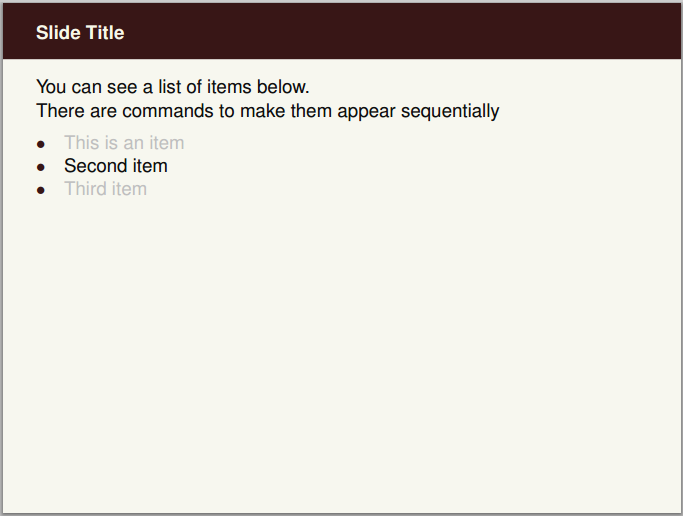
Task: Click the word "Title" in the header
Action: [x=105, y=33]
